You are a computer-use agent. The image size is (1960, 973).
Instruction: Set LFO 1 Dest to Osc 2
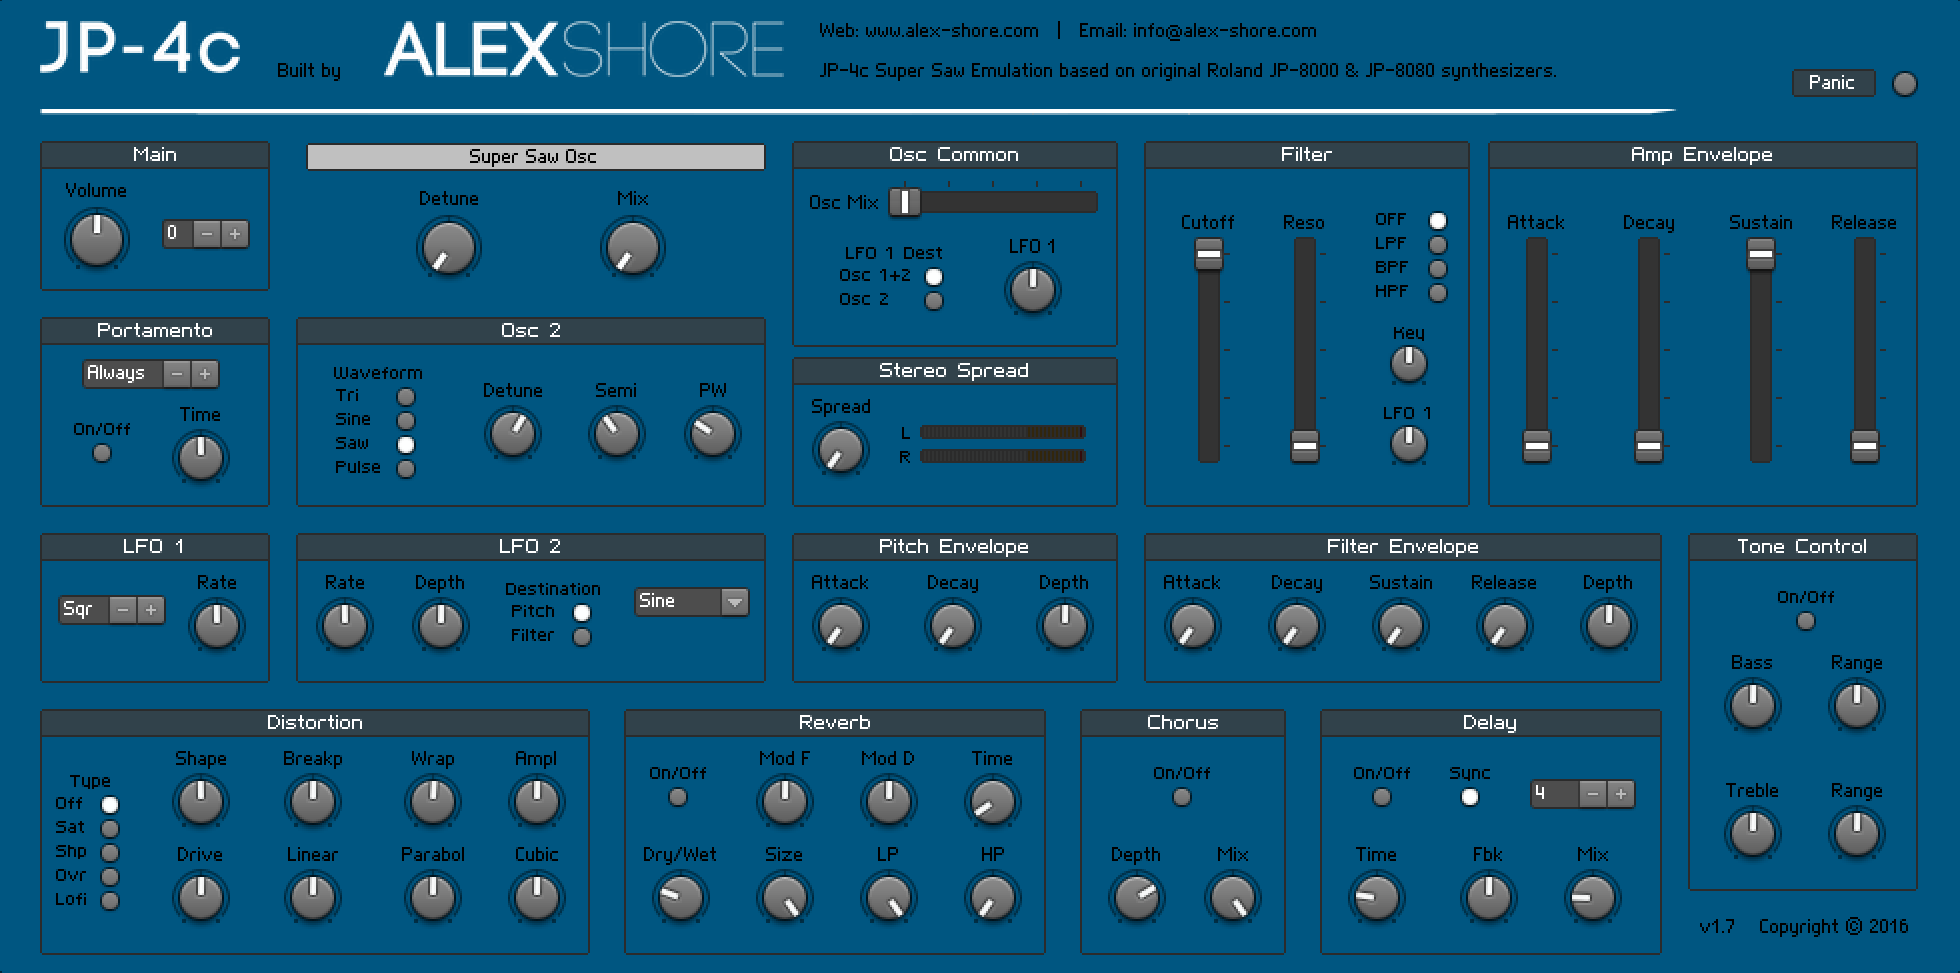point(934,301)
